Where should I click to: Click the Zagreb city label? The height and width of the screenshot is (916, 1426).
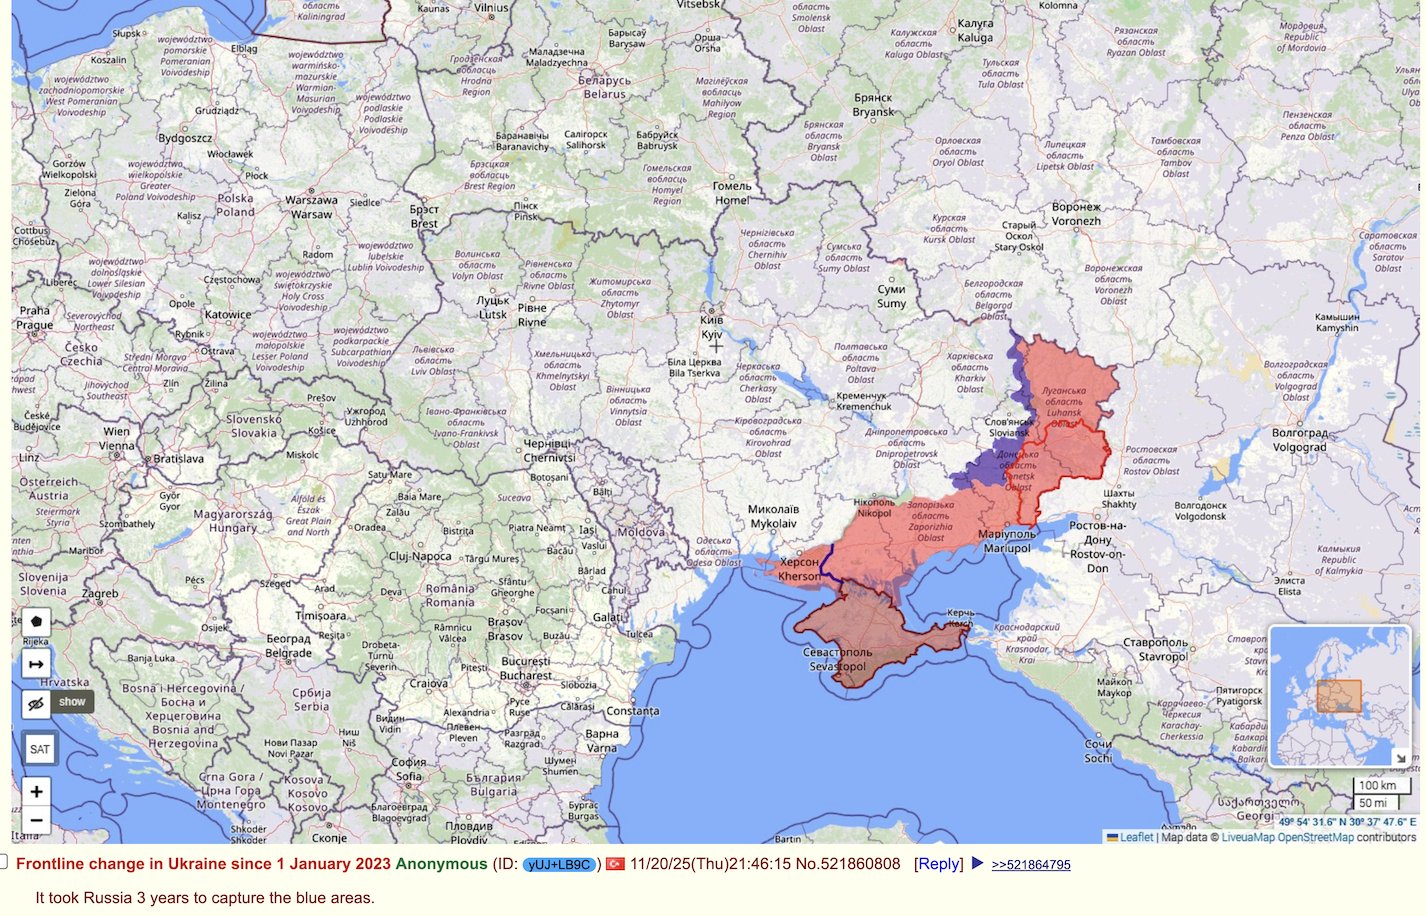pyautogui.click(x=100, y=593)
